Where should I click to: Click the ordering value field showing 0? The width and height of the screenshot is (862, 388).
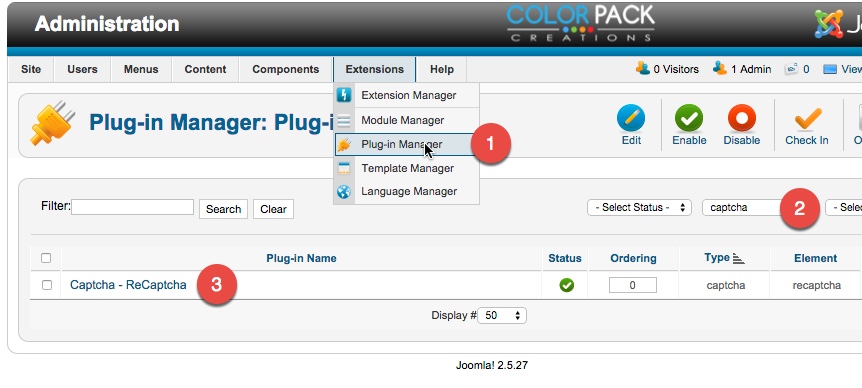[632, 285]
